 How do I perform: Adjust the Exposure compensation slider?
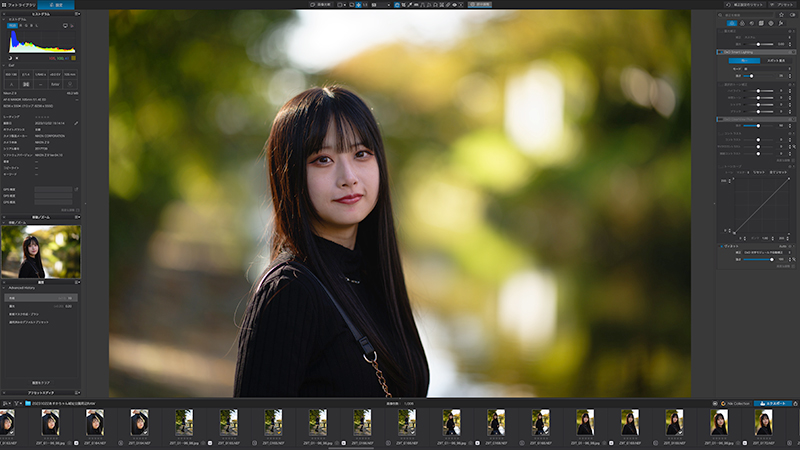click(x=758, y=44)
